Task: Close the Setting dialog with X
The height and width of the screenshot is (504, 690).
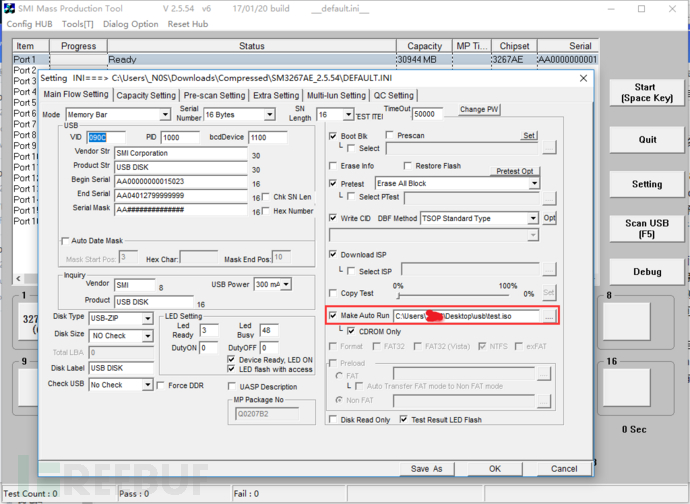Action: pos(583,78)
